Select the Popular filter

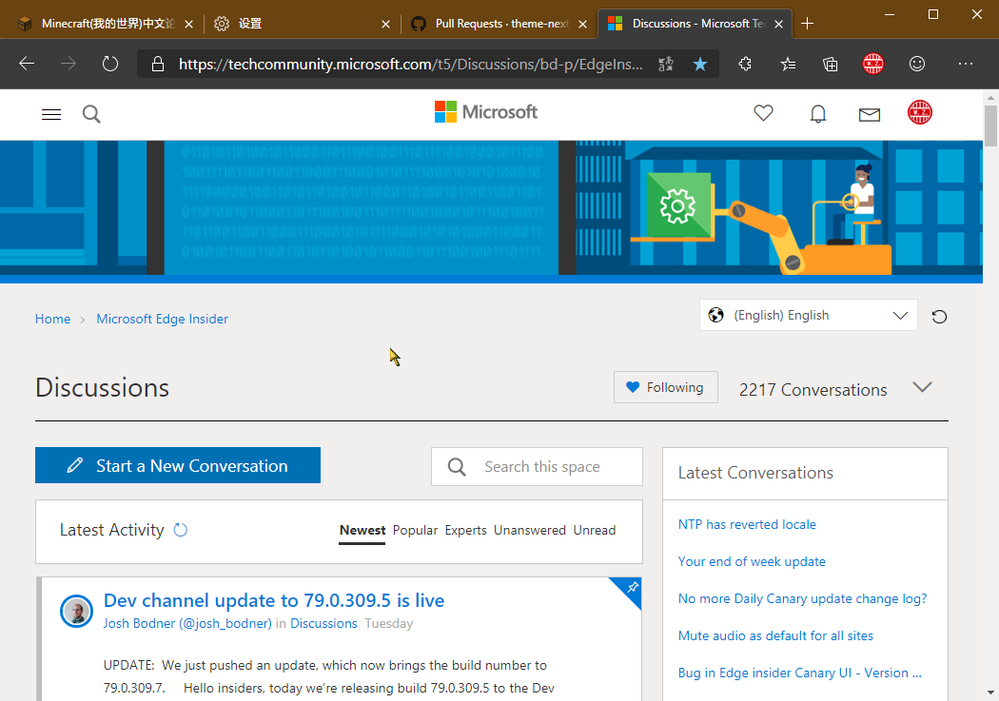click(415, 530)
